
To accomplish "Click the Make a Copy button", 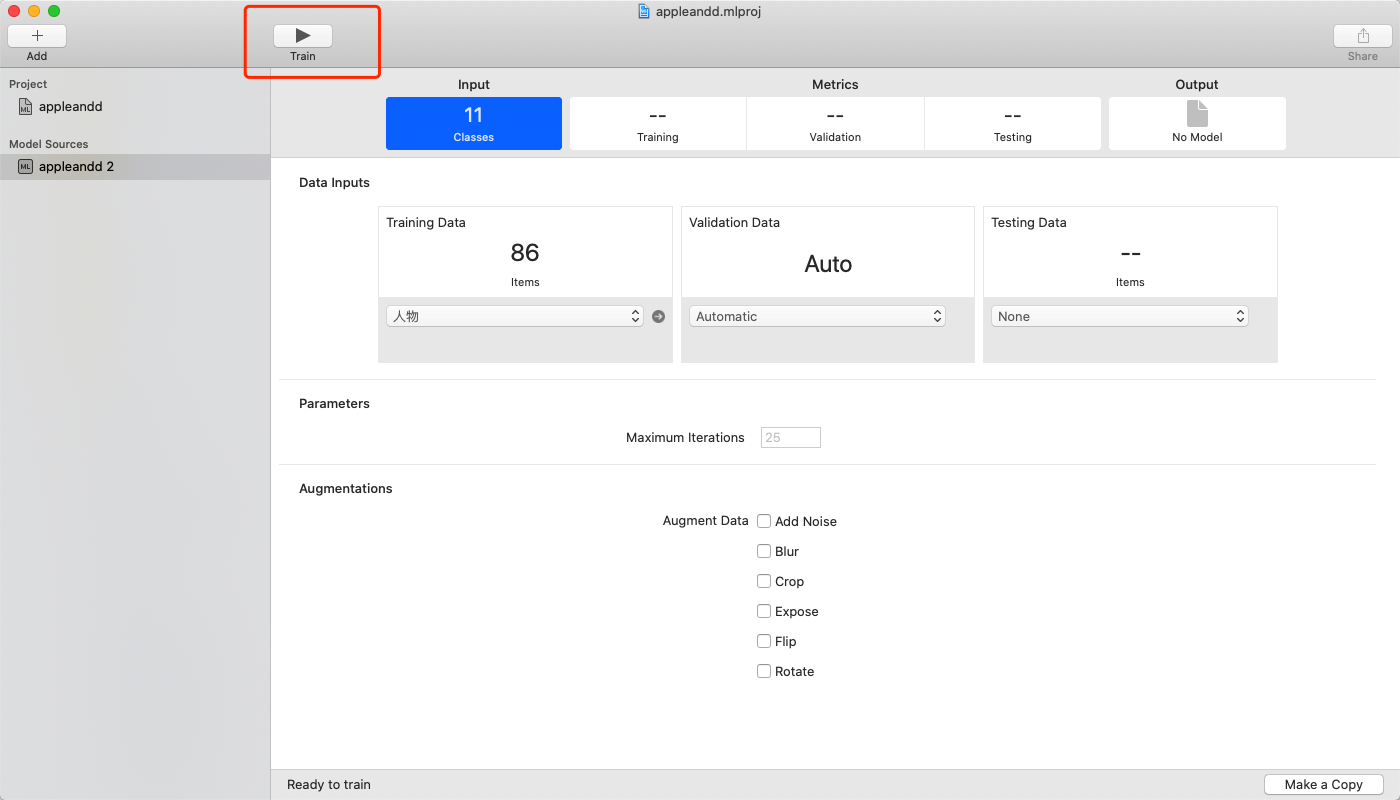I will [x=1324, y=784].
